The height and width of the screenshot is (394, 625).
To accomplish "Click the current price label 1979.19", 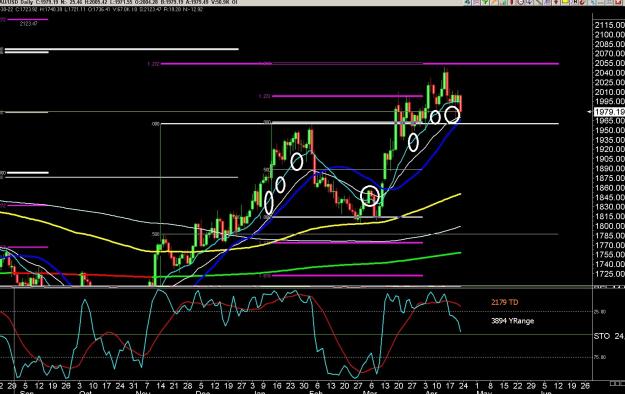I will [609, 112].
